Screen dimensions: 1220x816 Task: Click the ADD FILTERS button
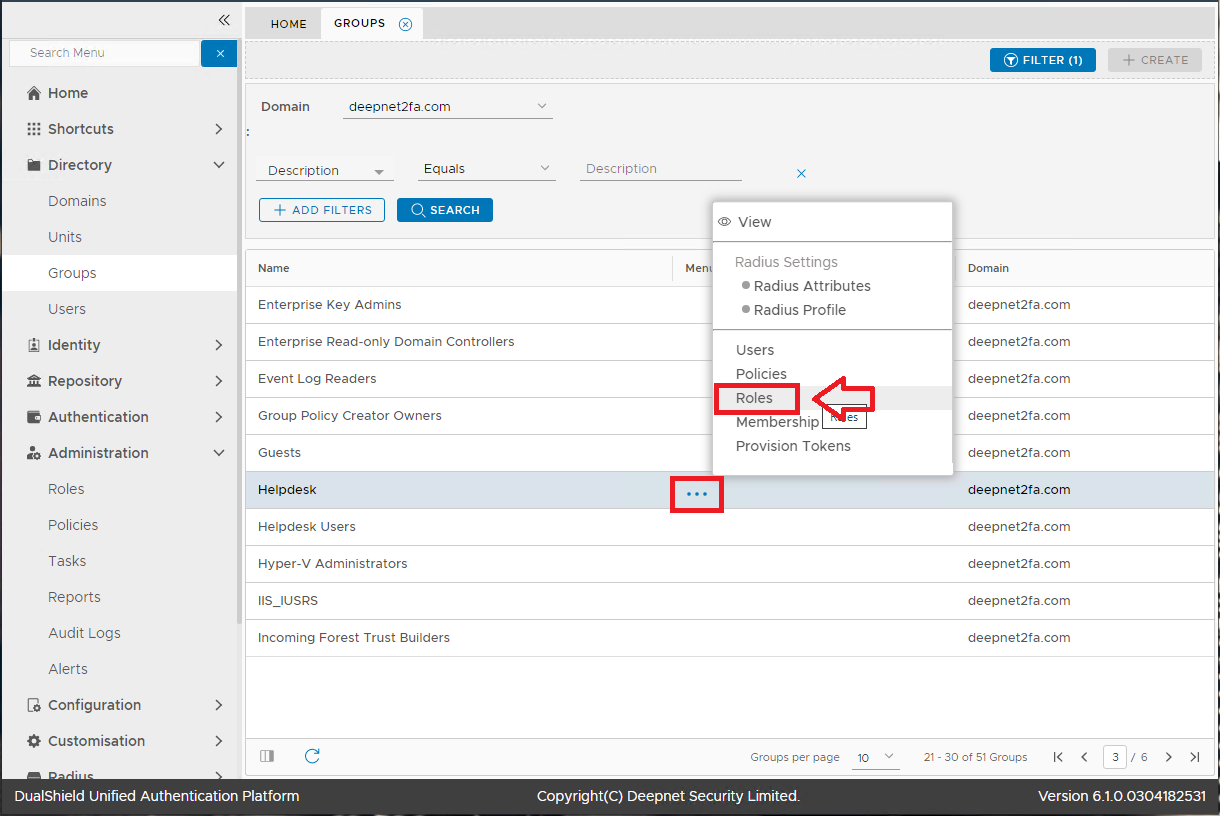pyautogui.click(x=322, y=210)
